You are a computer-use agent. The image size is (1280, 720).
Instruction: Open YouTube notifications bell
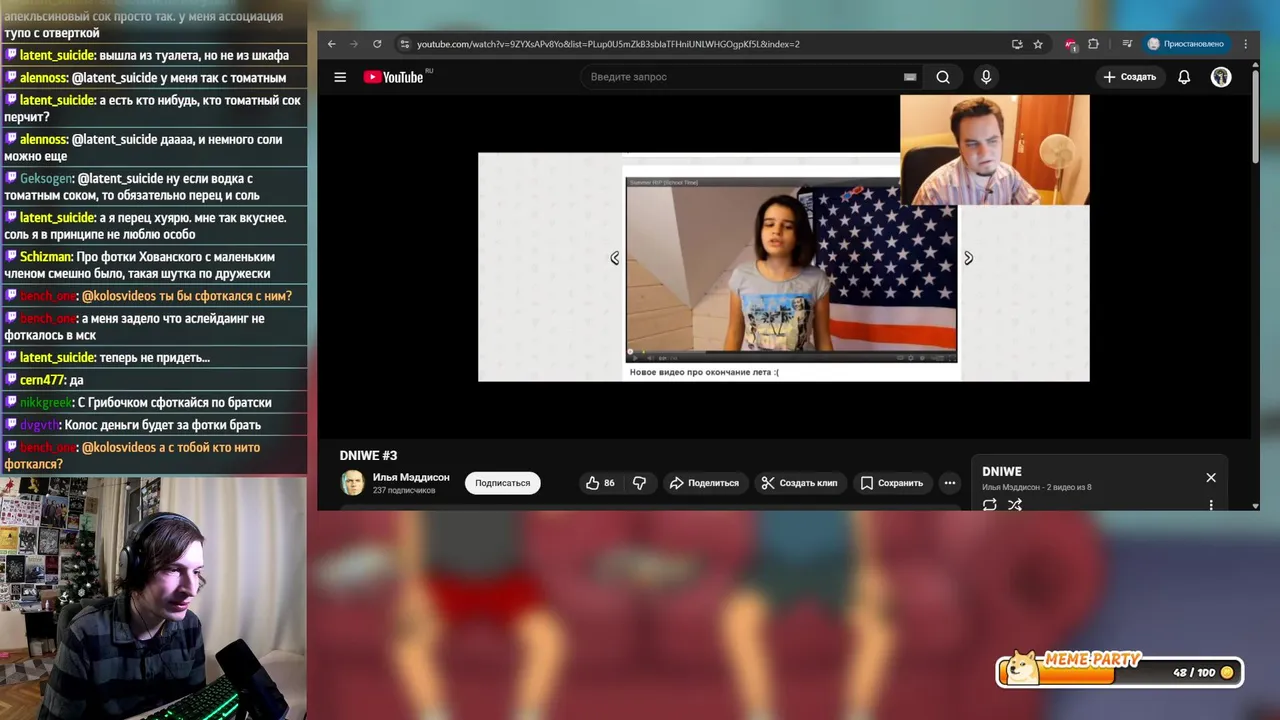(x=1184, y=77)
